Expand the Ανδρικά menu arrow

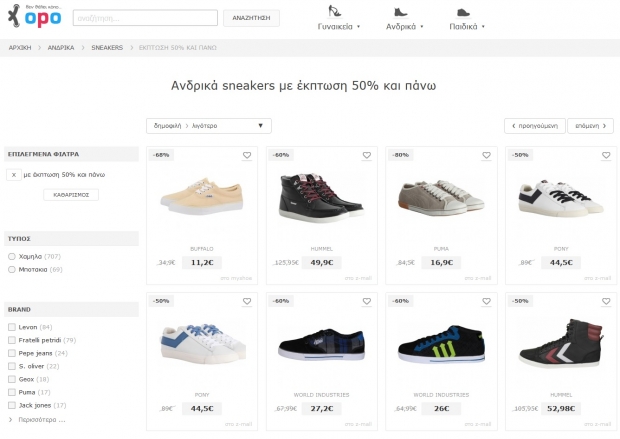click(x=422, y=27)
